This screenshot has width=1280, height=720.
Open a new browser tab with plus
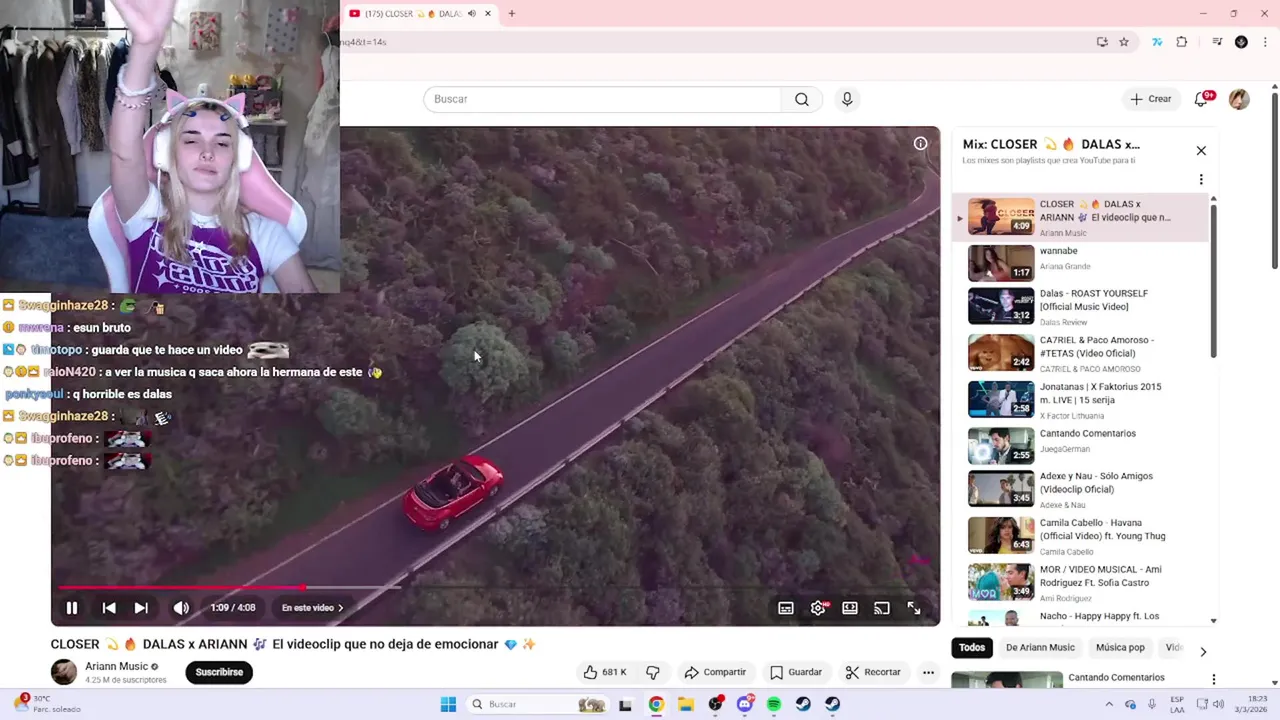511,13
